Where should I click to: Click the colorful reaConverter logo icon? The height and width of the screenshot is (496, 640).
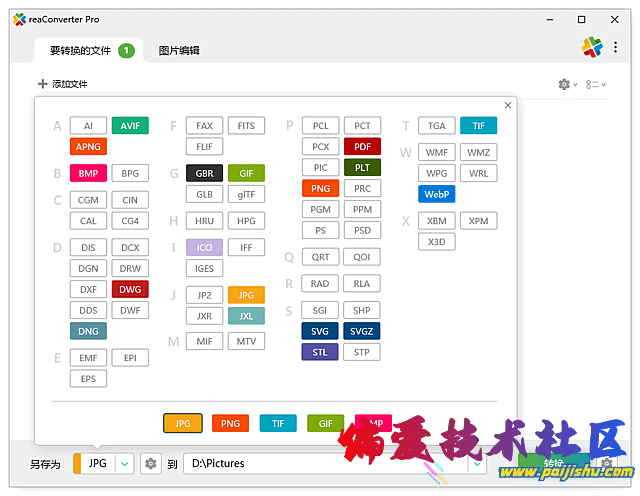tap(592, 47)
